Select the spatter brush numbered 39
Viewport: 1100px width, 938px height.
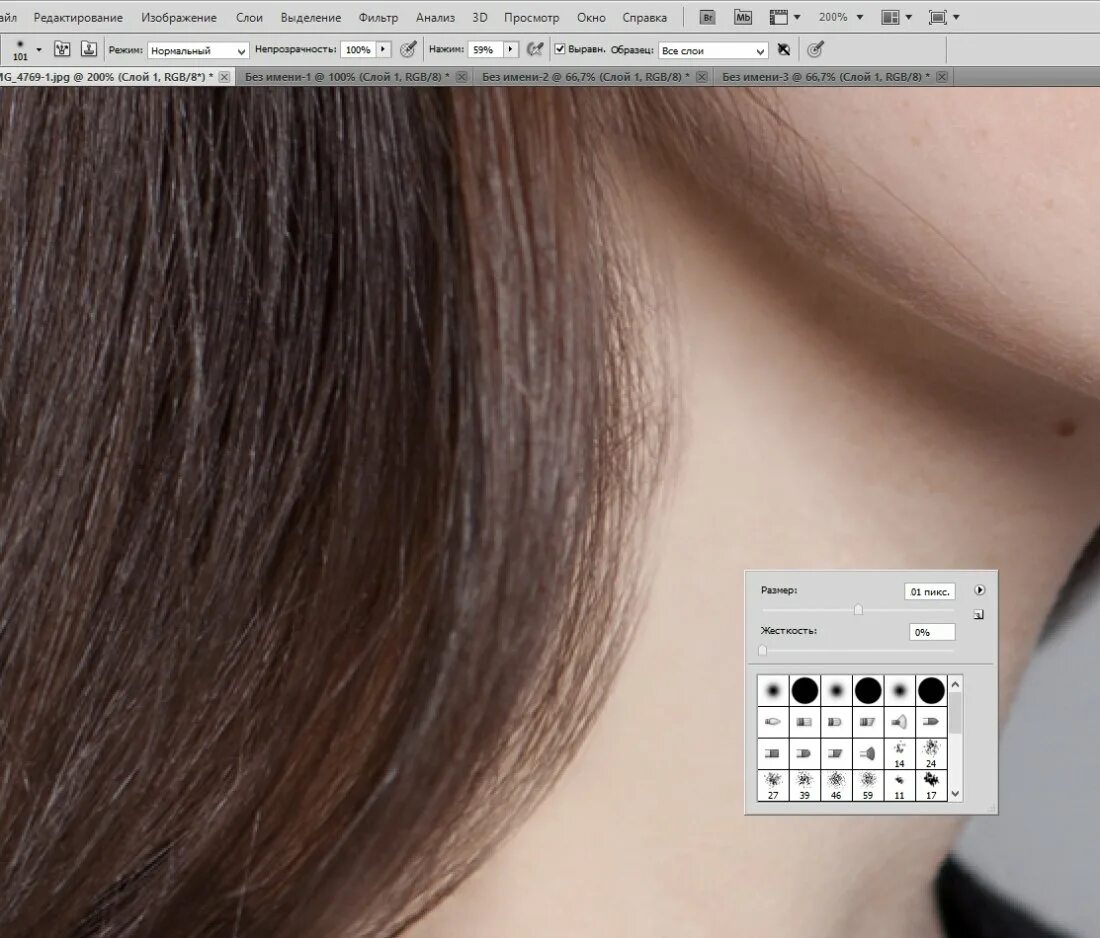[804, 785]
